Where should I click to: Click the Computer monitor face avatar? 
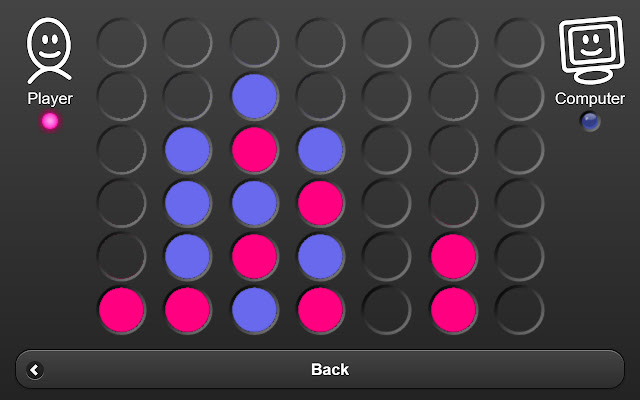click(591, 50)
